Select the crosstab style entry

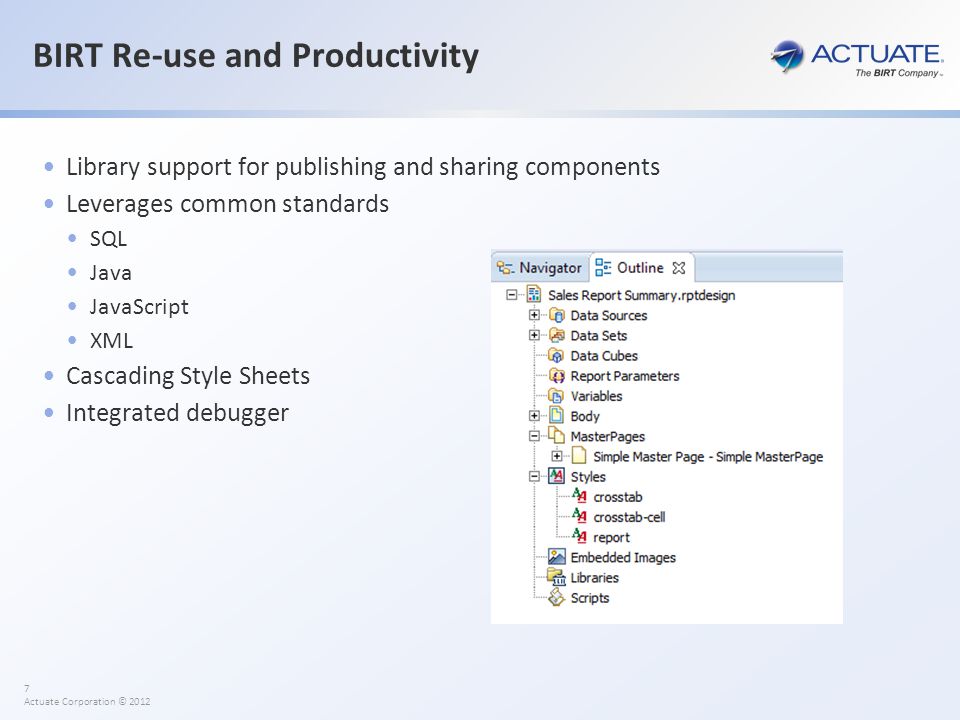618,497
